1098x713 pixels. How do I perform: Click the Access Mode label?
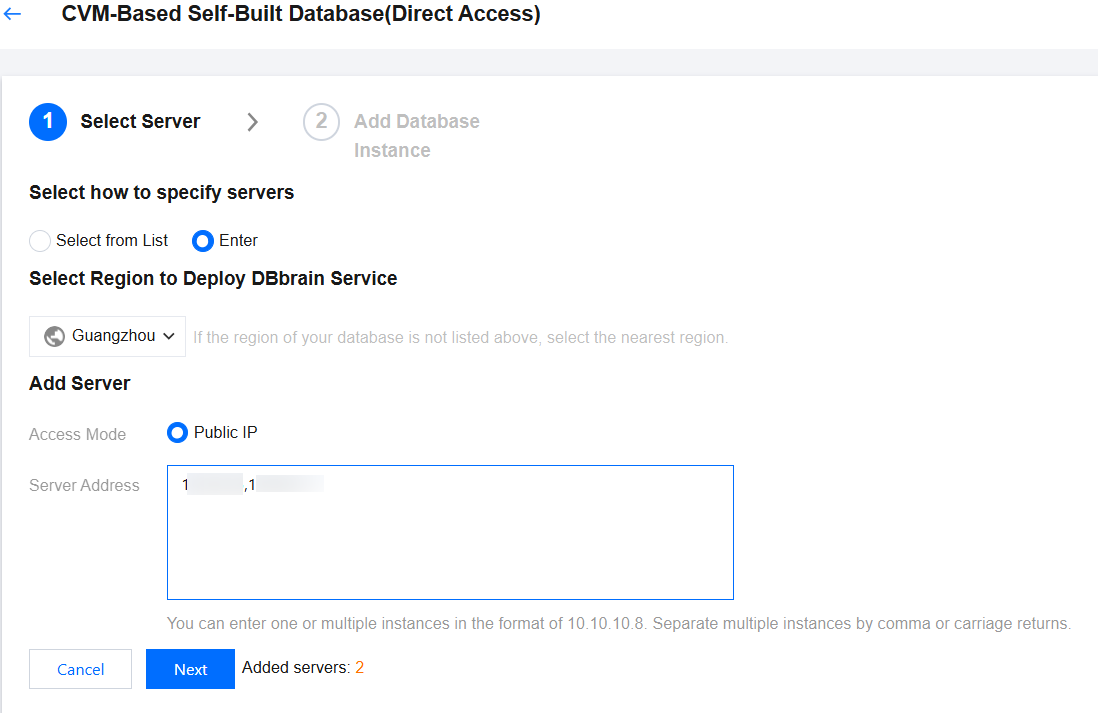(77, 434)
